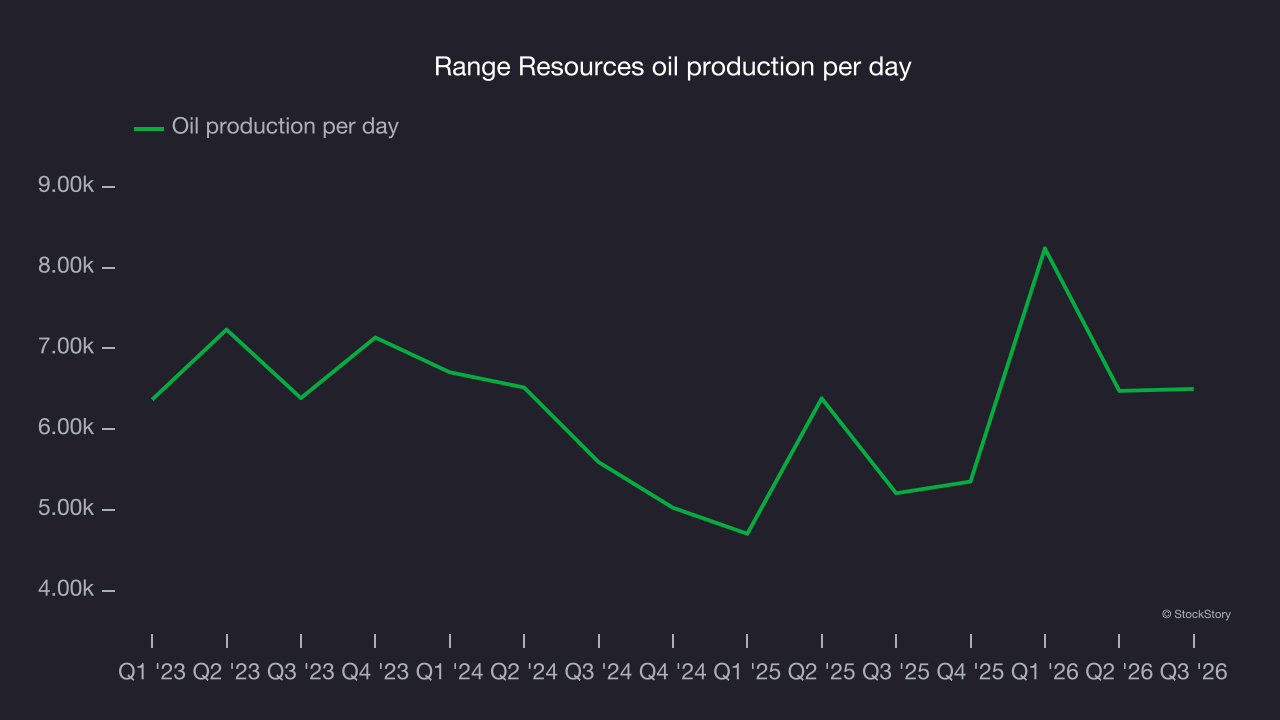Viewport: 1280px width, 720px height.
Task: Select the Q4 '25 x-axis label
Action: tap(970, 672)
